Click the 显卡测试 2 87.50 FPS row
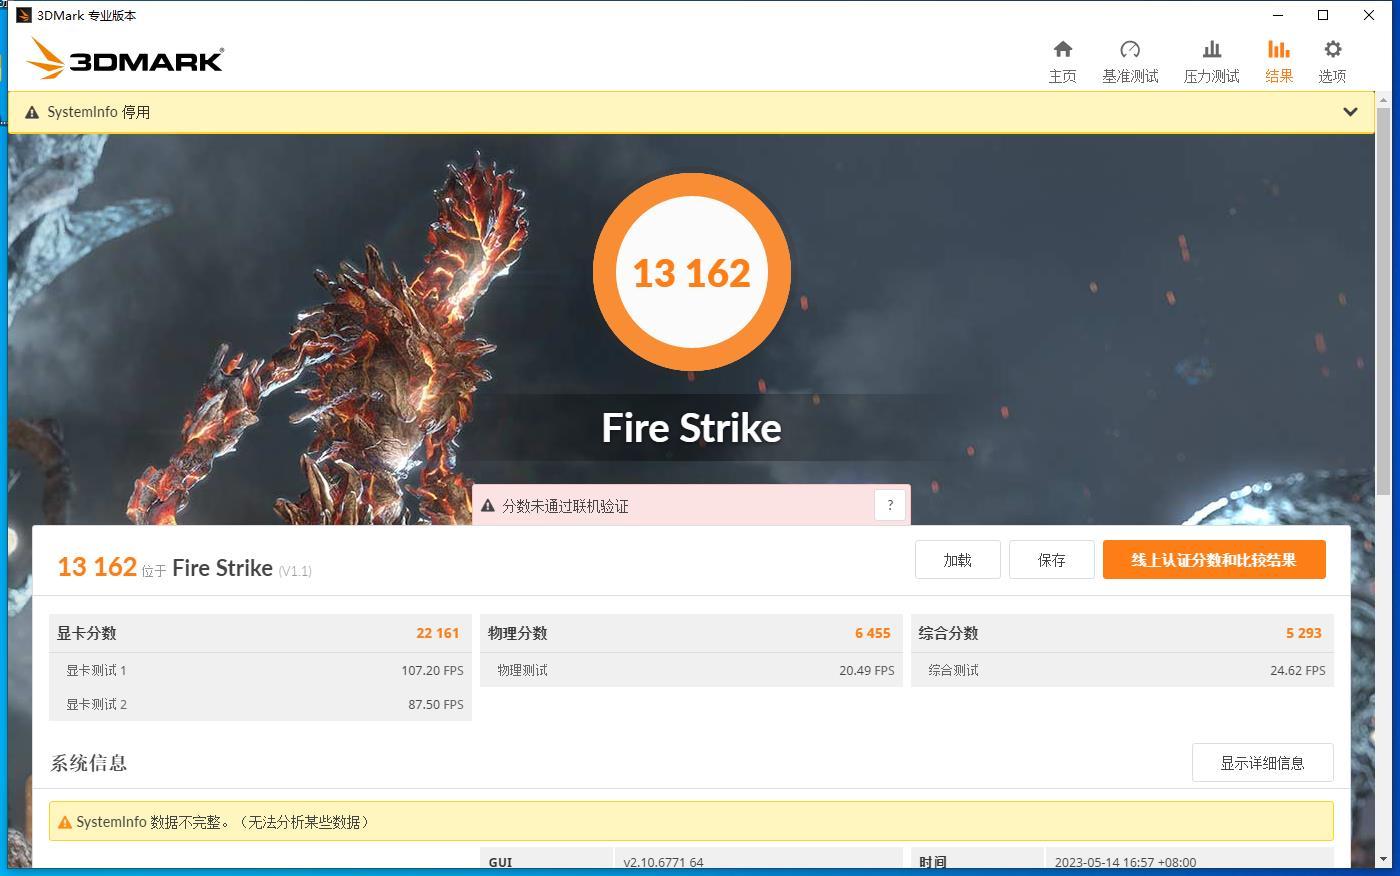 260,704
